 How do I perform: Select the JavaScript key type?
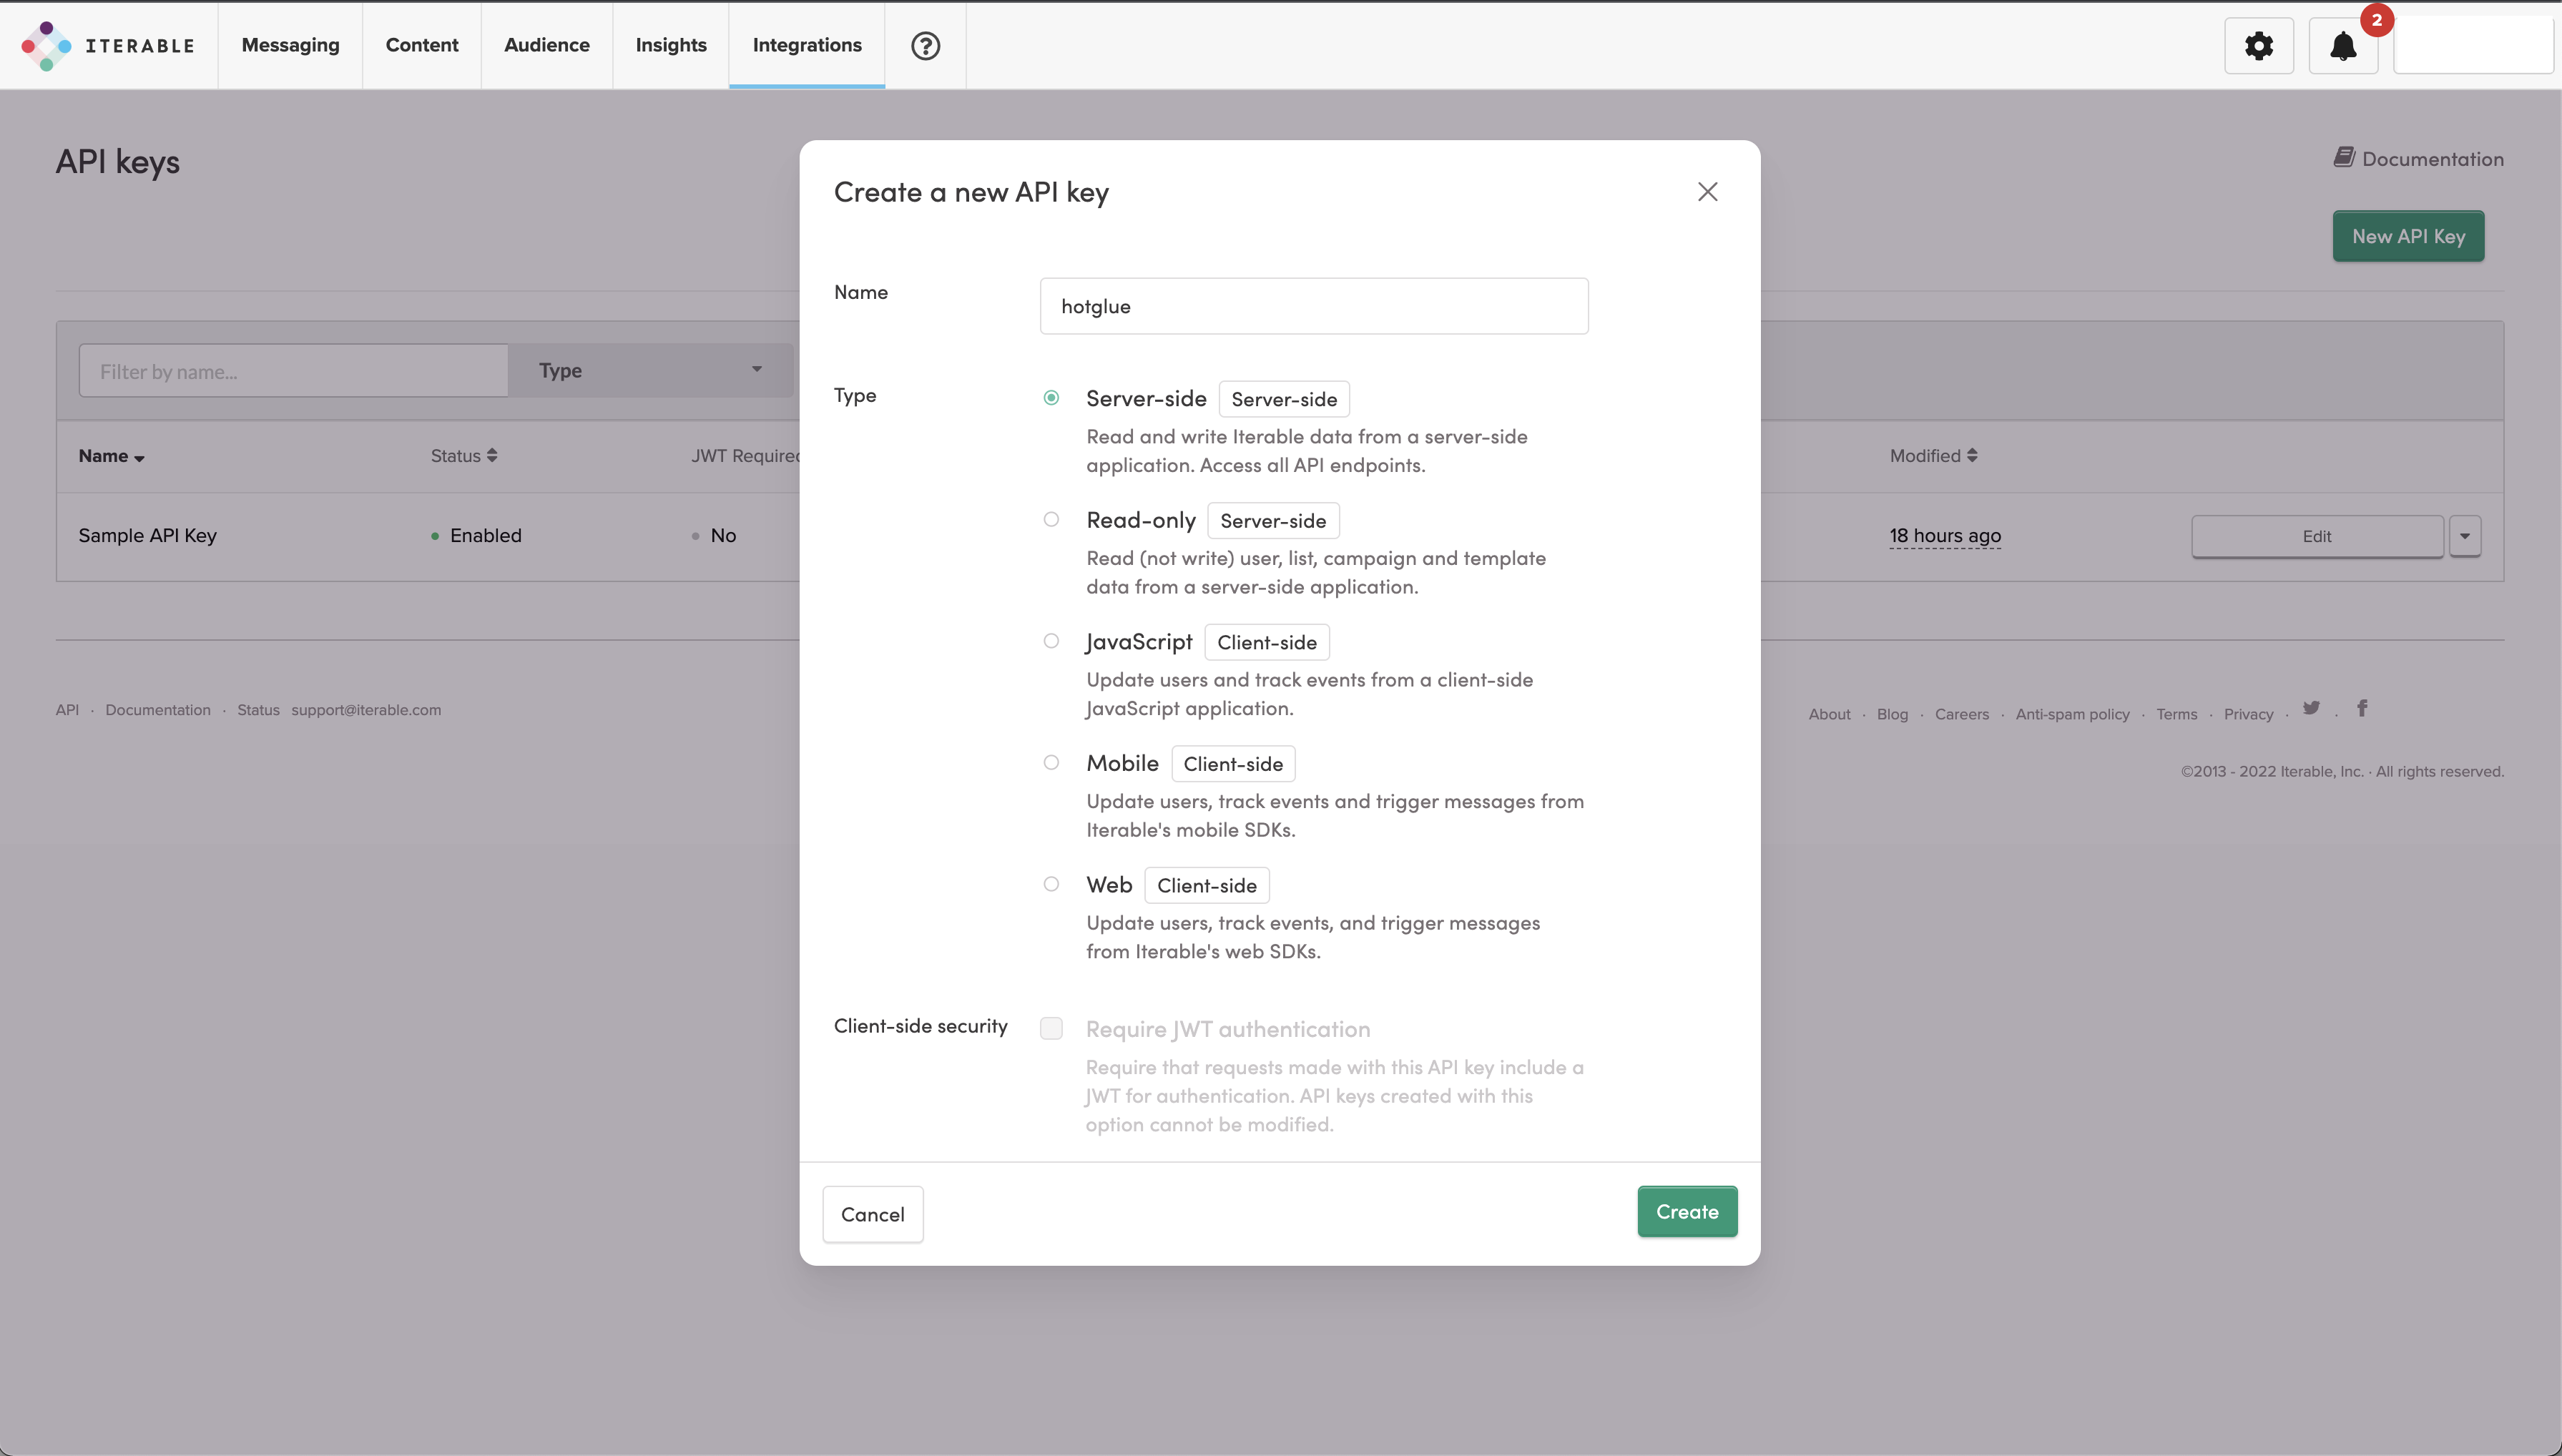1051,641
